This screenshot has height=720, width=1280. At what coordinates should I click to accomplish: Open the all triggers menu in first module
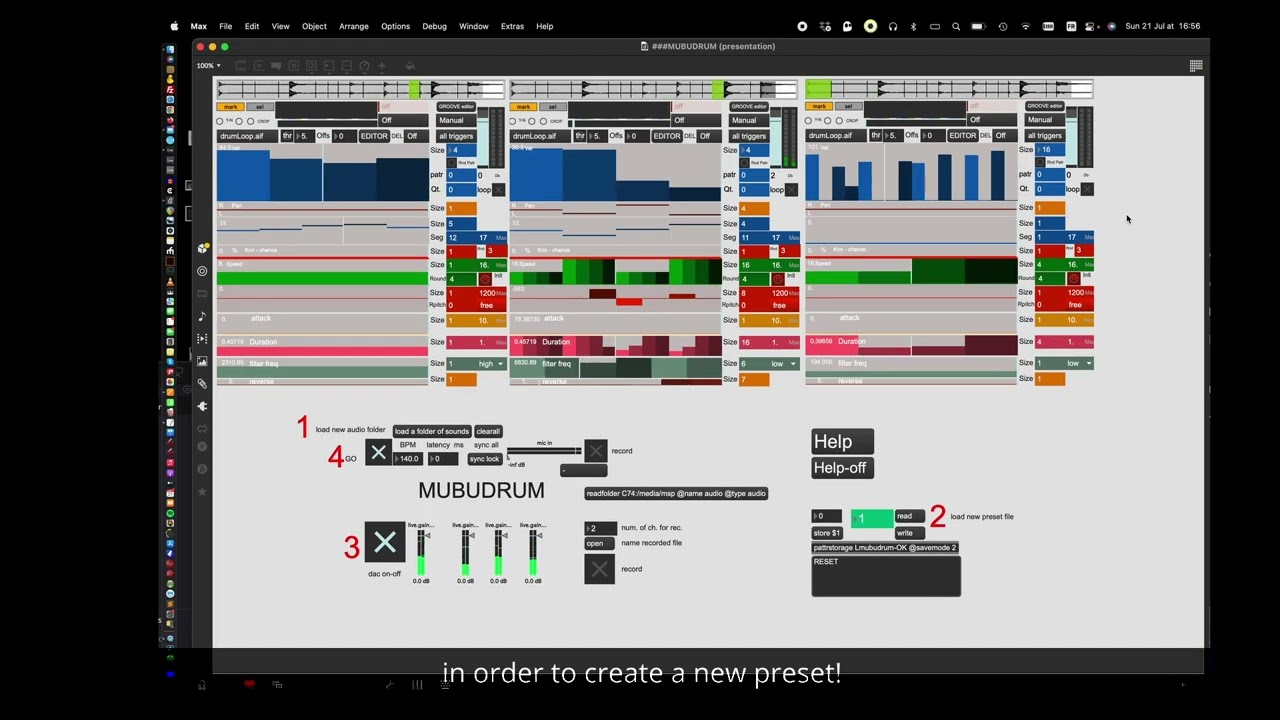[x=456, y=136]
